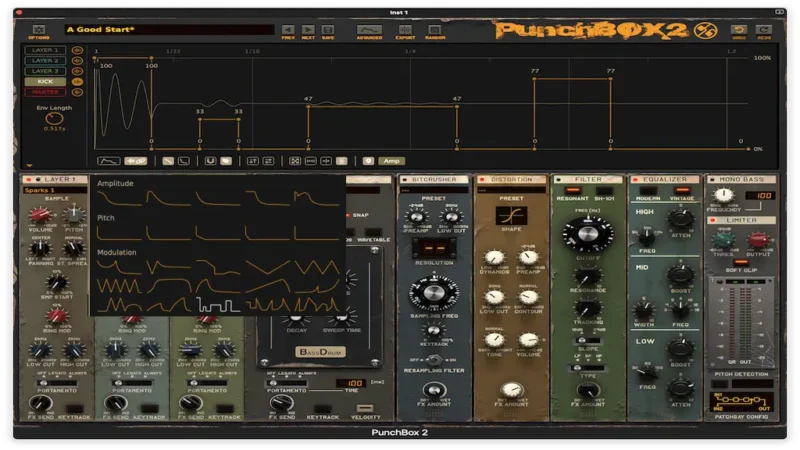Click the magnet snap envelope icon
Viewport: 800px width, 450px height.
[210, 161]
